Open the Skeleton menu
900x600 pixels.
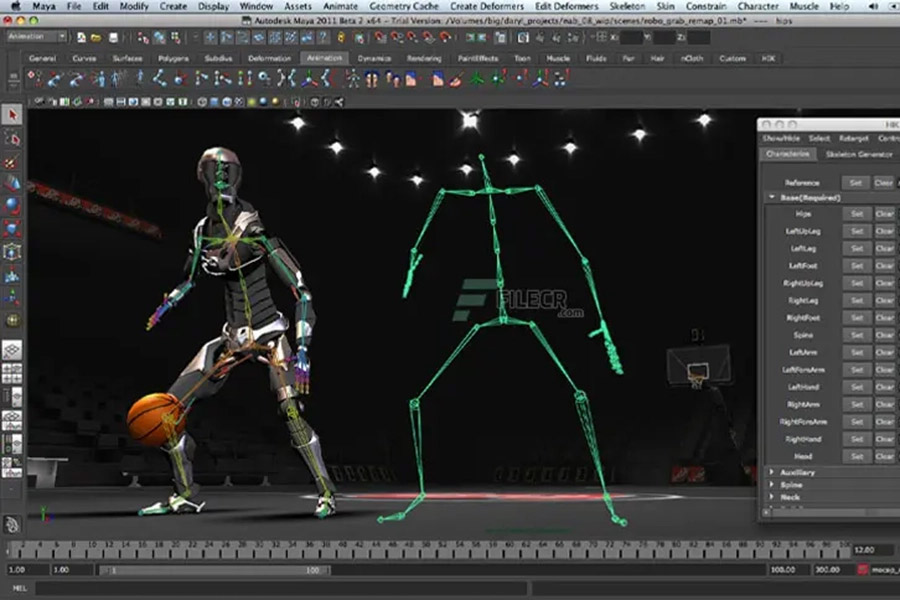pyautogui.click(x=626, y=6)
